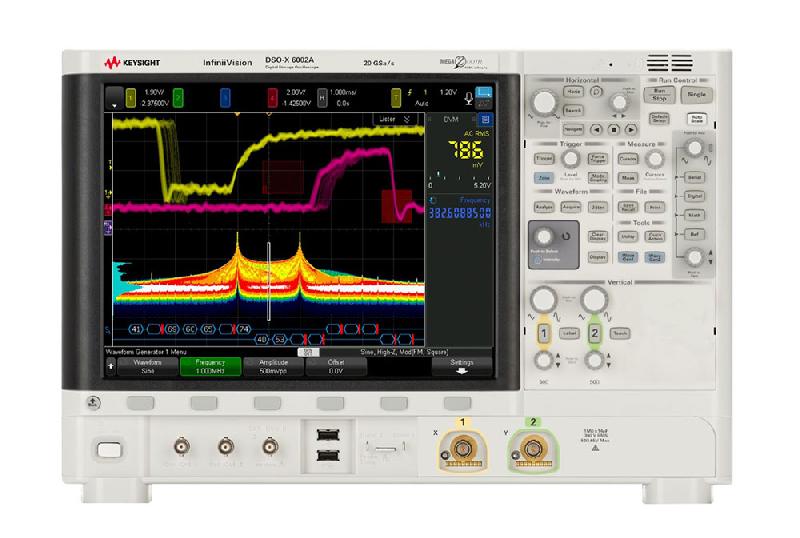800x538 pixels.
Task: Toggle the channel 1 button
Action: (x=544, y=332)
